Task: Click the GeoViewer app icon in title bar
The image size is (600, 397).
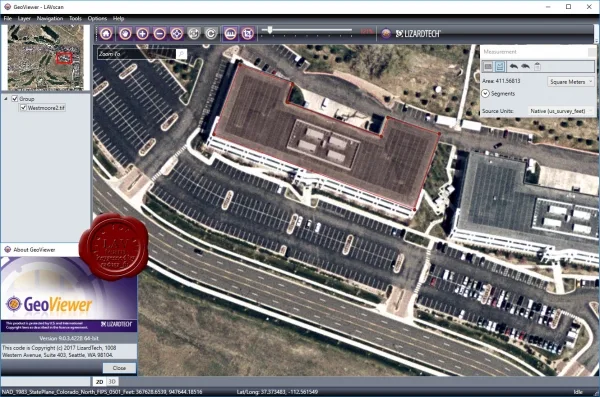Action: pyautogui.click(x=7, y=7)
